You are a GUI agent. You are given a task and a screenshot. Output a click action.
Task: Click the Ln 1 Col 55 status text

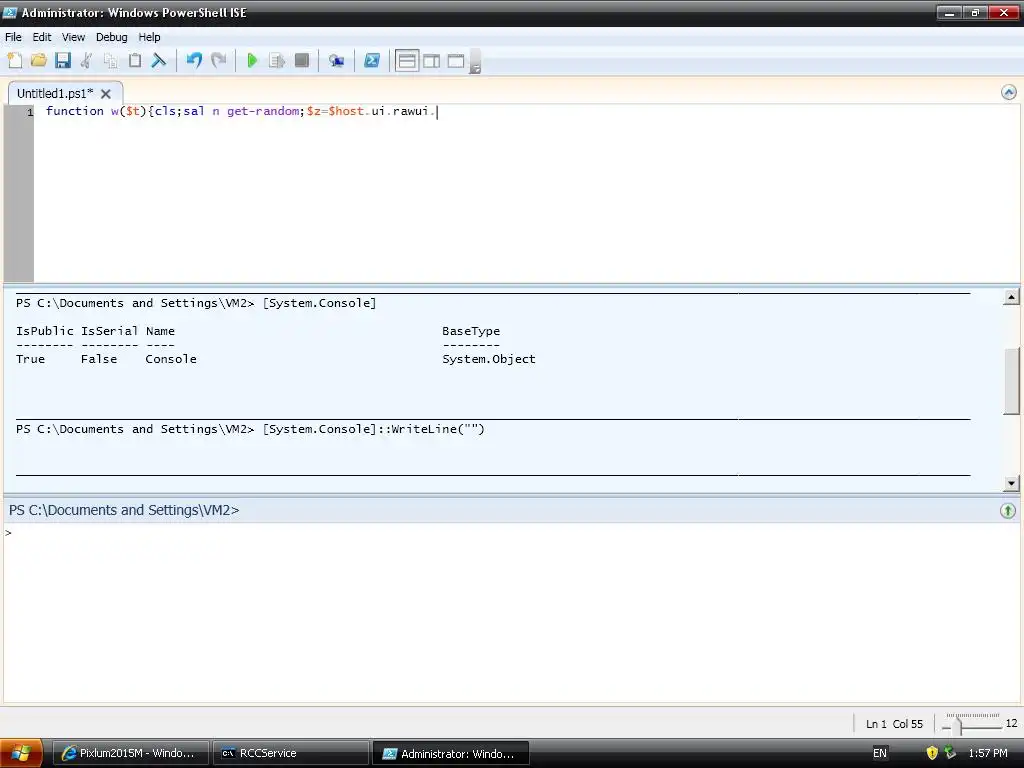point(894,724)
